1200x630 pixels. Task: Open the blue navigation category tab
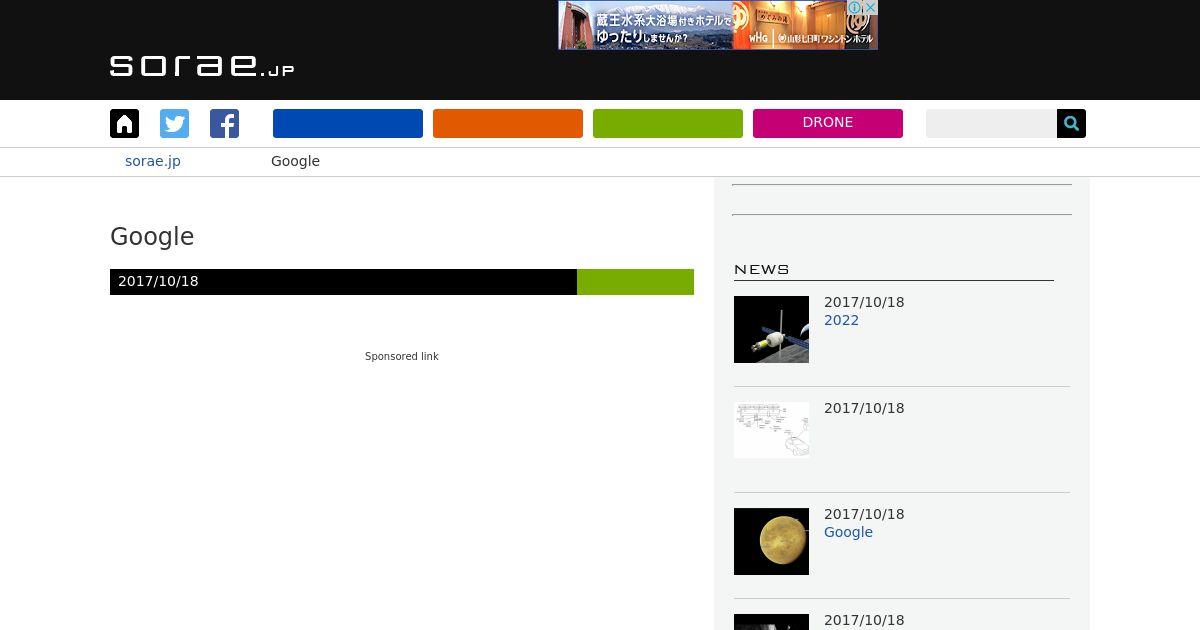click(348, 123)
